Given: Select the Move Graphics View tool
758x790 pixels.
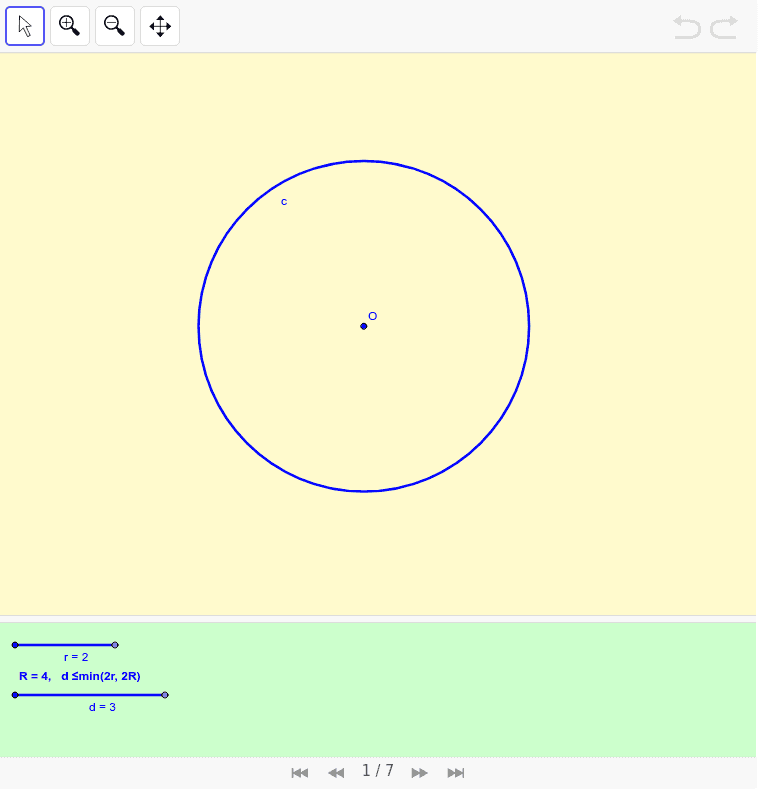Looking at the screenshot, I should (x=160, y=26).
